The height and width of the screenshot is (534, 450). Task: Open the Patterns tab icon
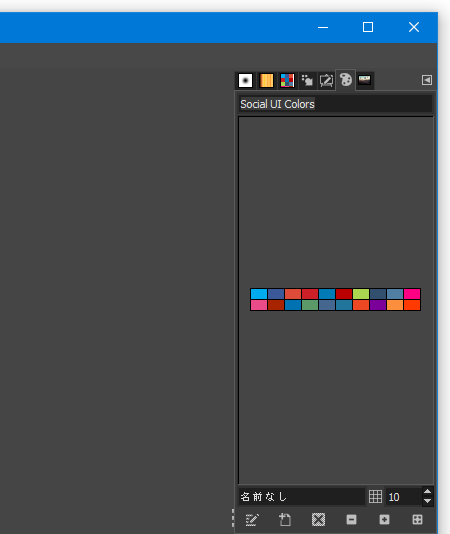(x=287, y=81)
